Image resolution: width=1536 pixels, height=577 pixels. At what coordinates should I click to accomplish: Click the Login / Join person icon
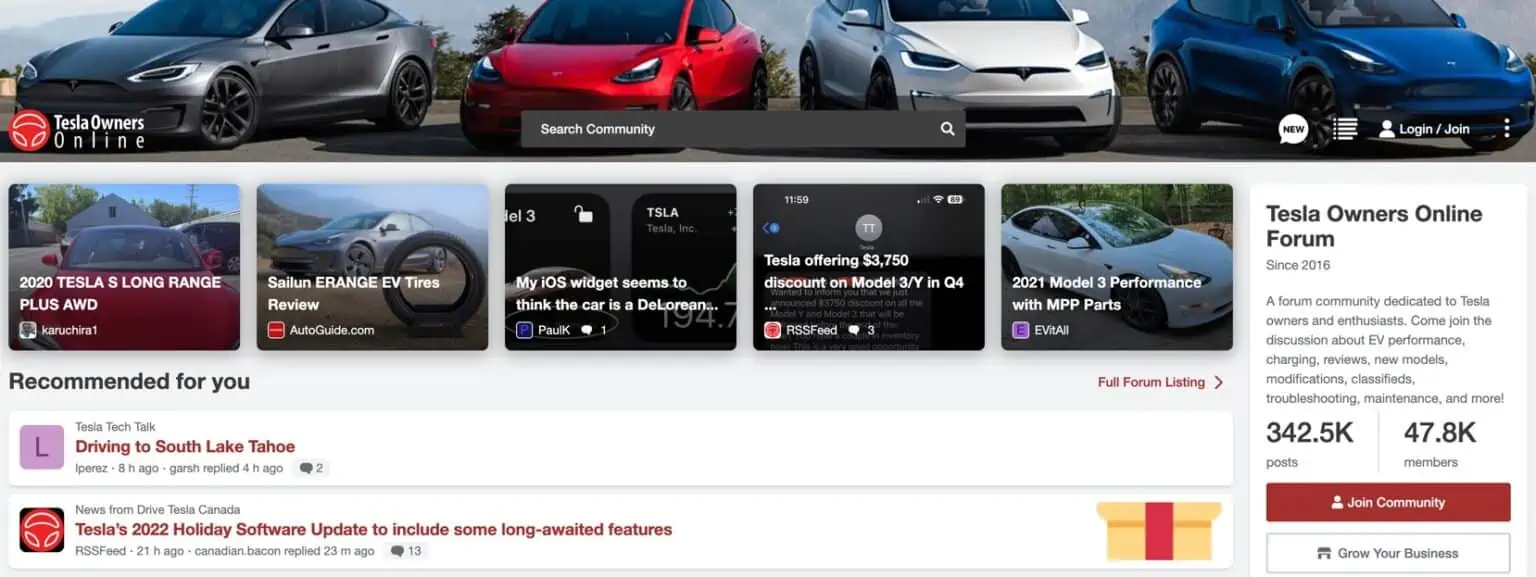pos(1387,129)
